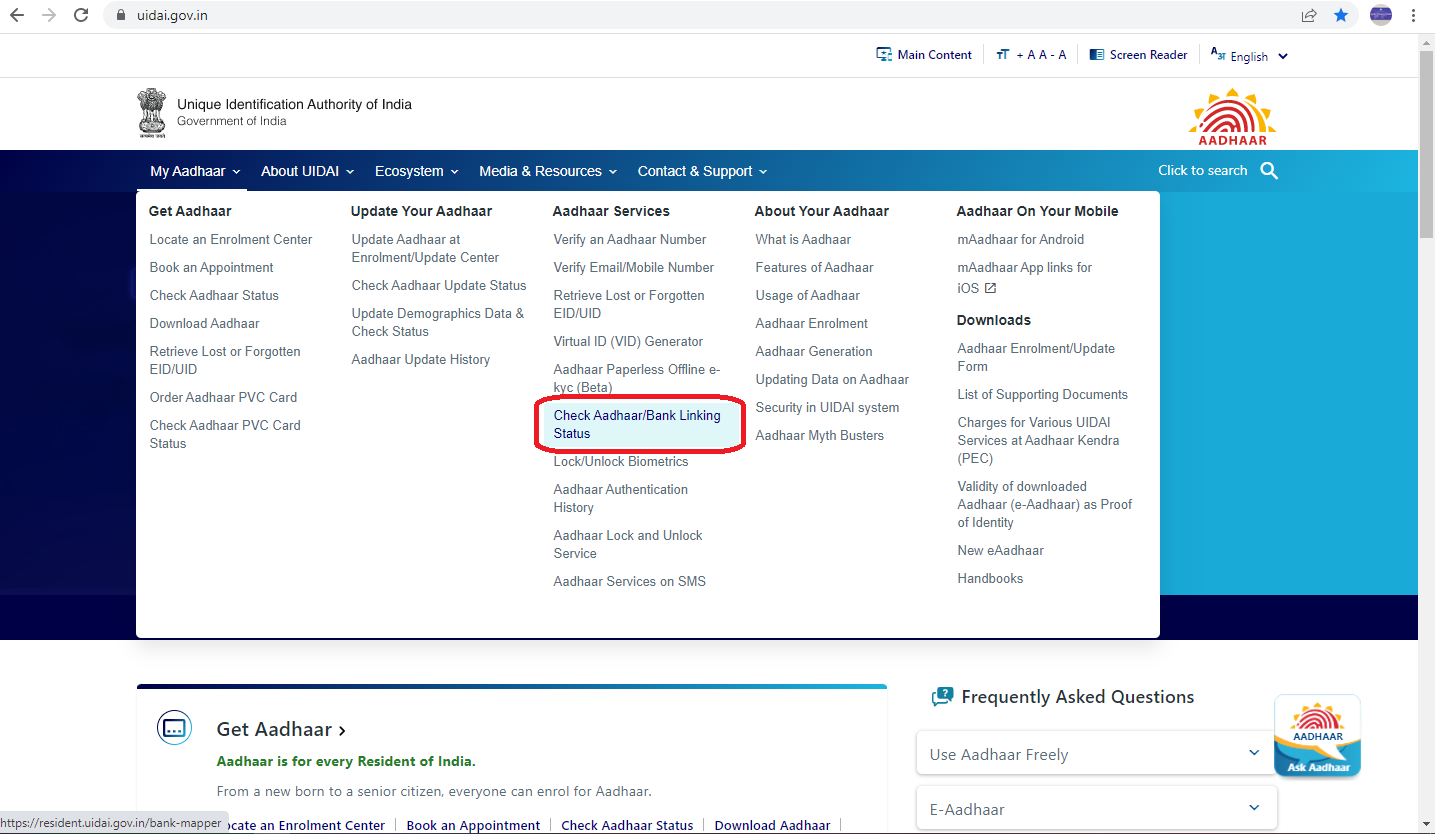Click the Aadhaar logo at top right
The image size is (1440, 834).
pos(1233,116)
